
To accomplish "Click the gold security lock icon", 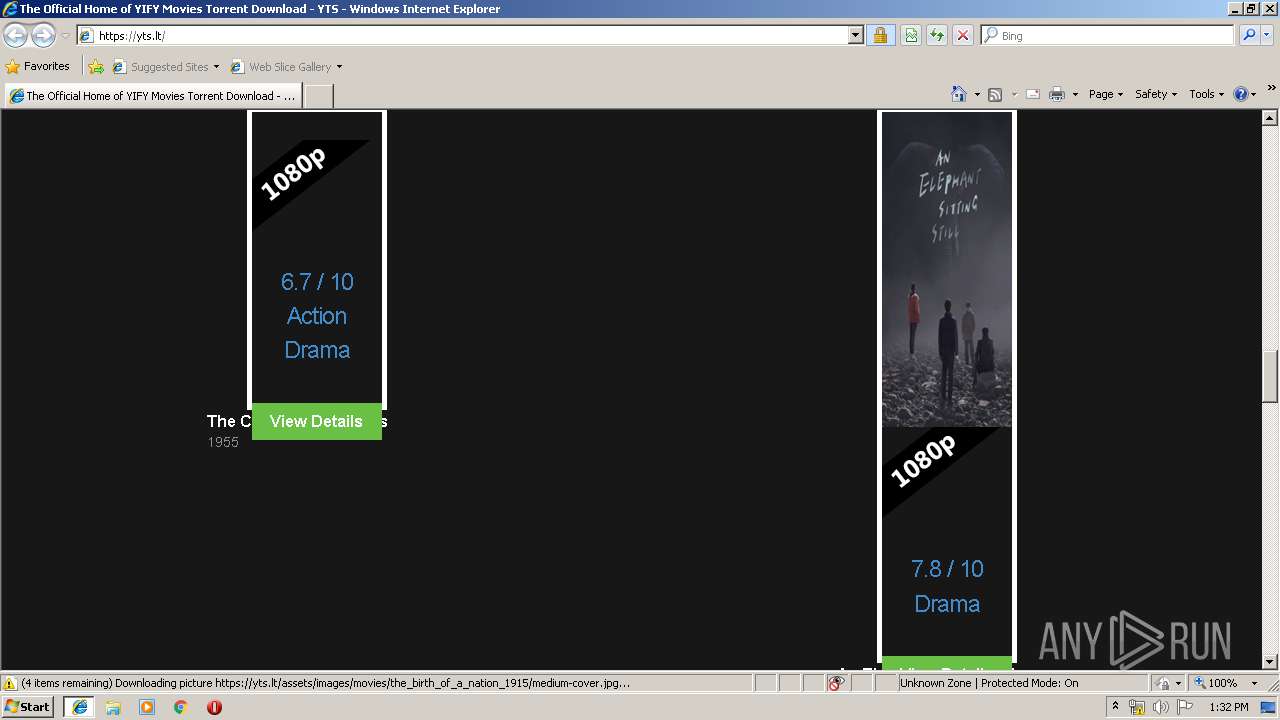I will 880,36.
